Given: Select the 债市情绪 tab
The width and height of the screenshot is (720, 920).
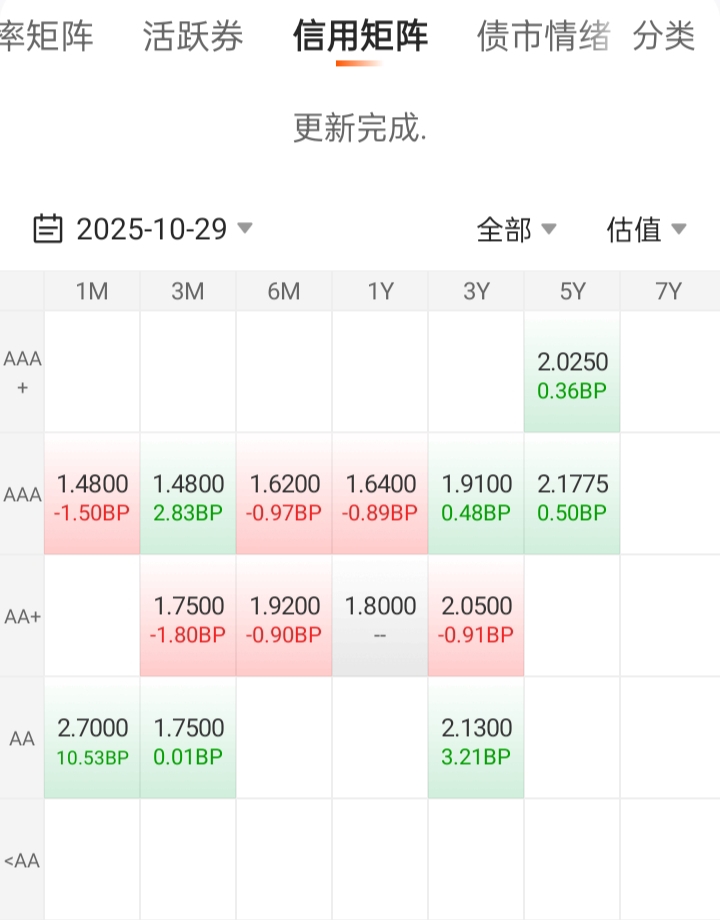Looking at the screenshot, I should pyautogui.click(x=543, y=37).
